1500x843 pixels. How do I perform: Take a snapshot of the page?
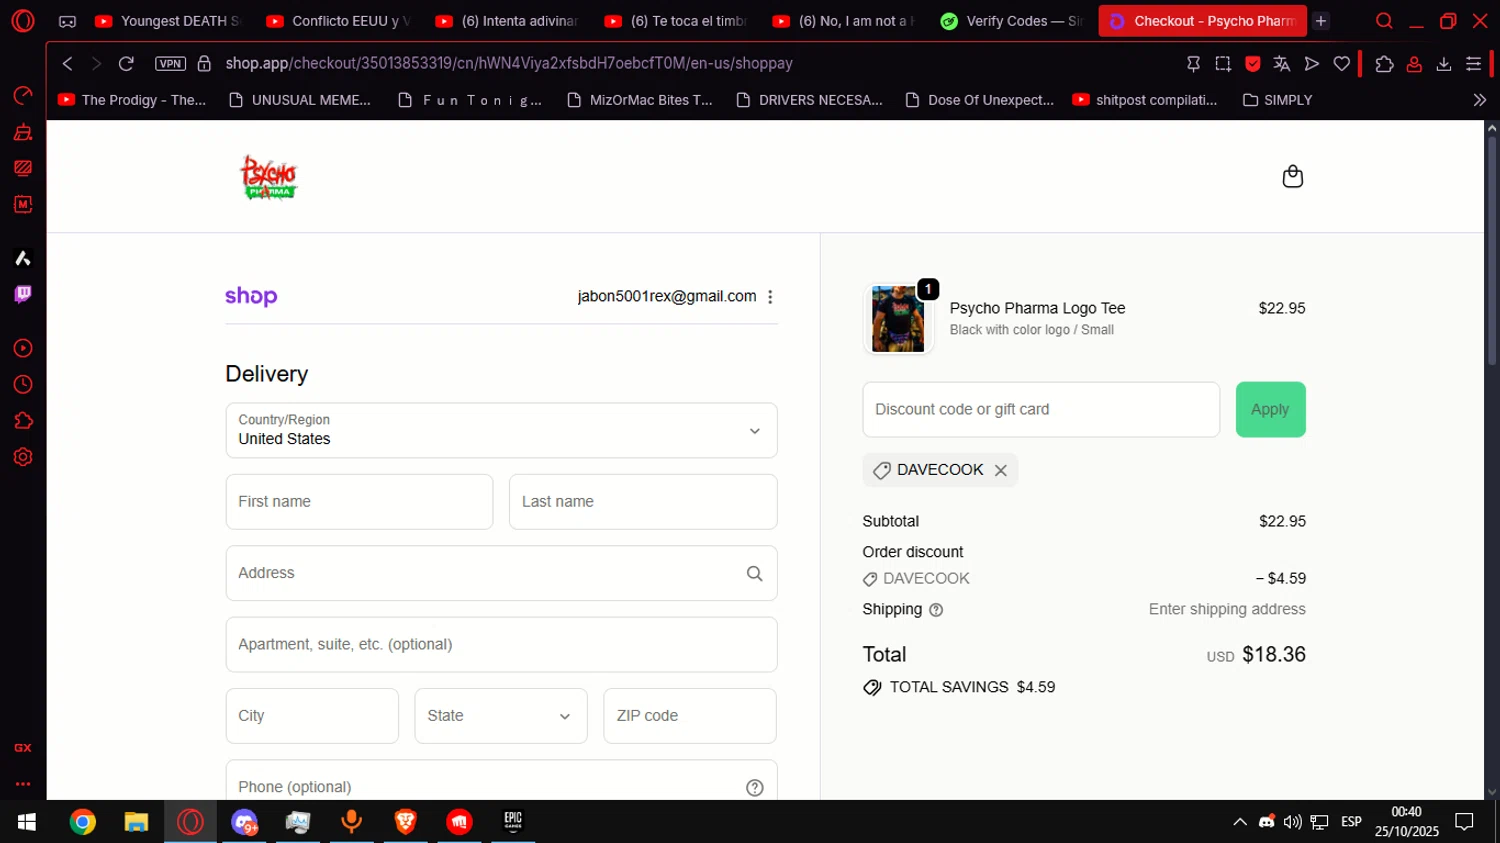[x=1223, y=63]
